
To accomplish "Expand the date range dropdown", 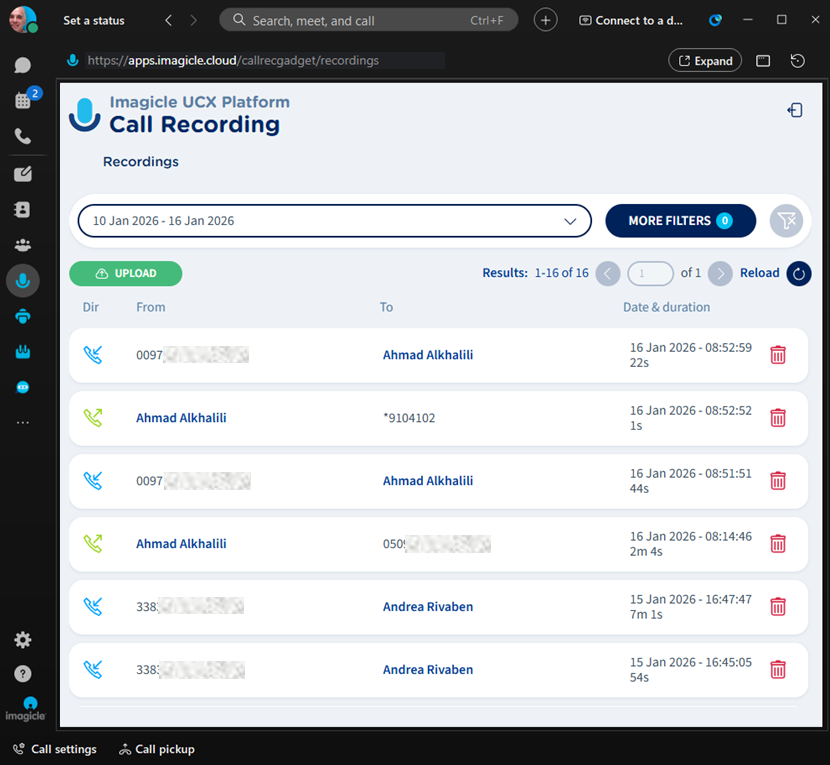I will (x=570, y=221).
